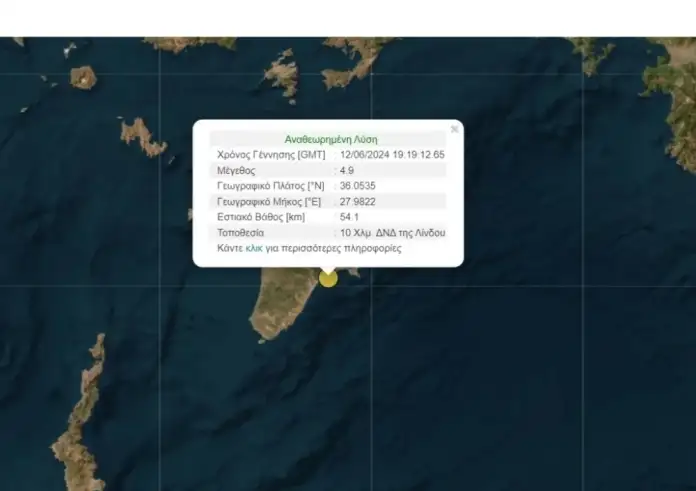Open the 'κλικ' link for more information

[x=254, y=248]
